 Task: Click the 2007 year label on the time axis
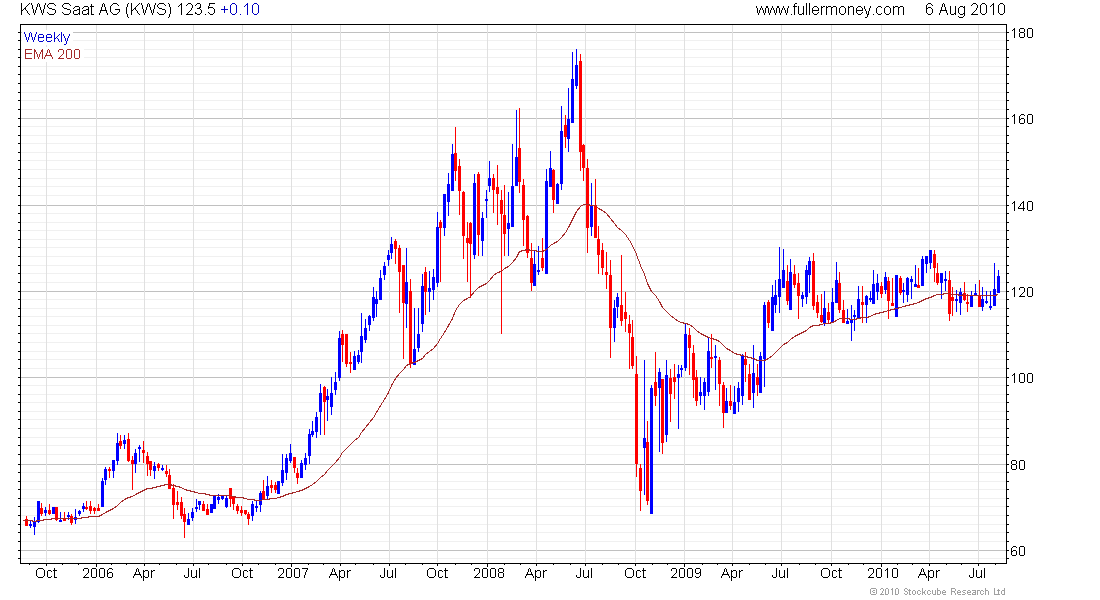pos(293,573)
